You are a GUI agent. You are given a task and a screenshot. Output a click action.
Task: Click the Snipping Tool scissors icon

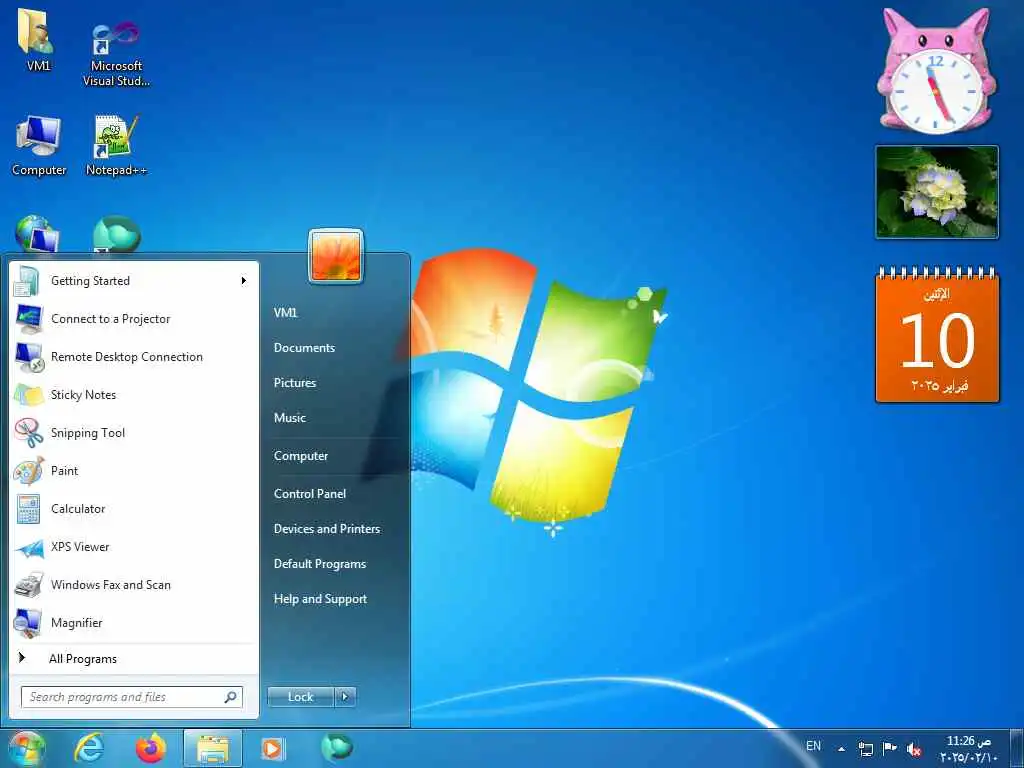(x=28, y=433)
